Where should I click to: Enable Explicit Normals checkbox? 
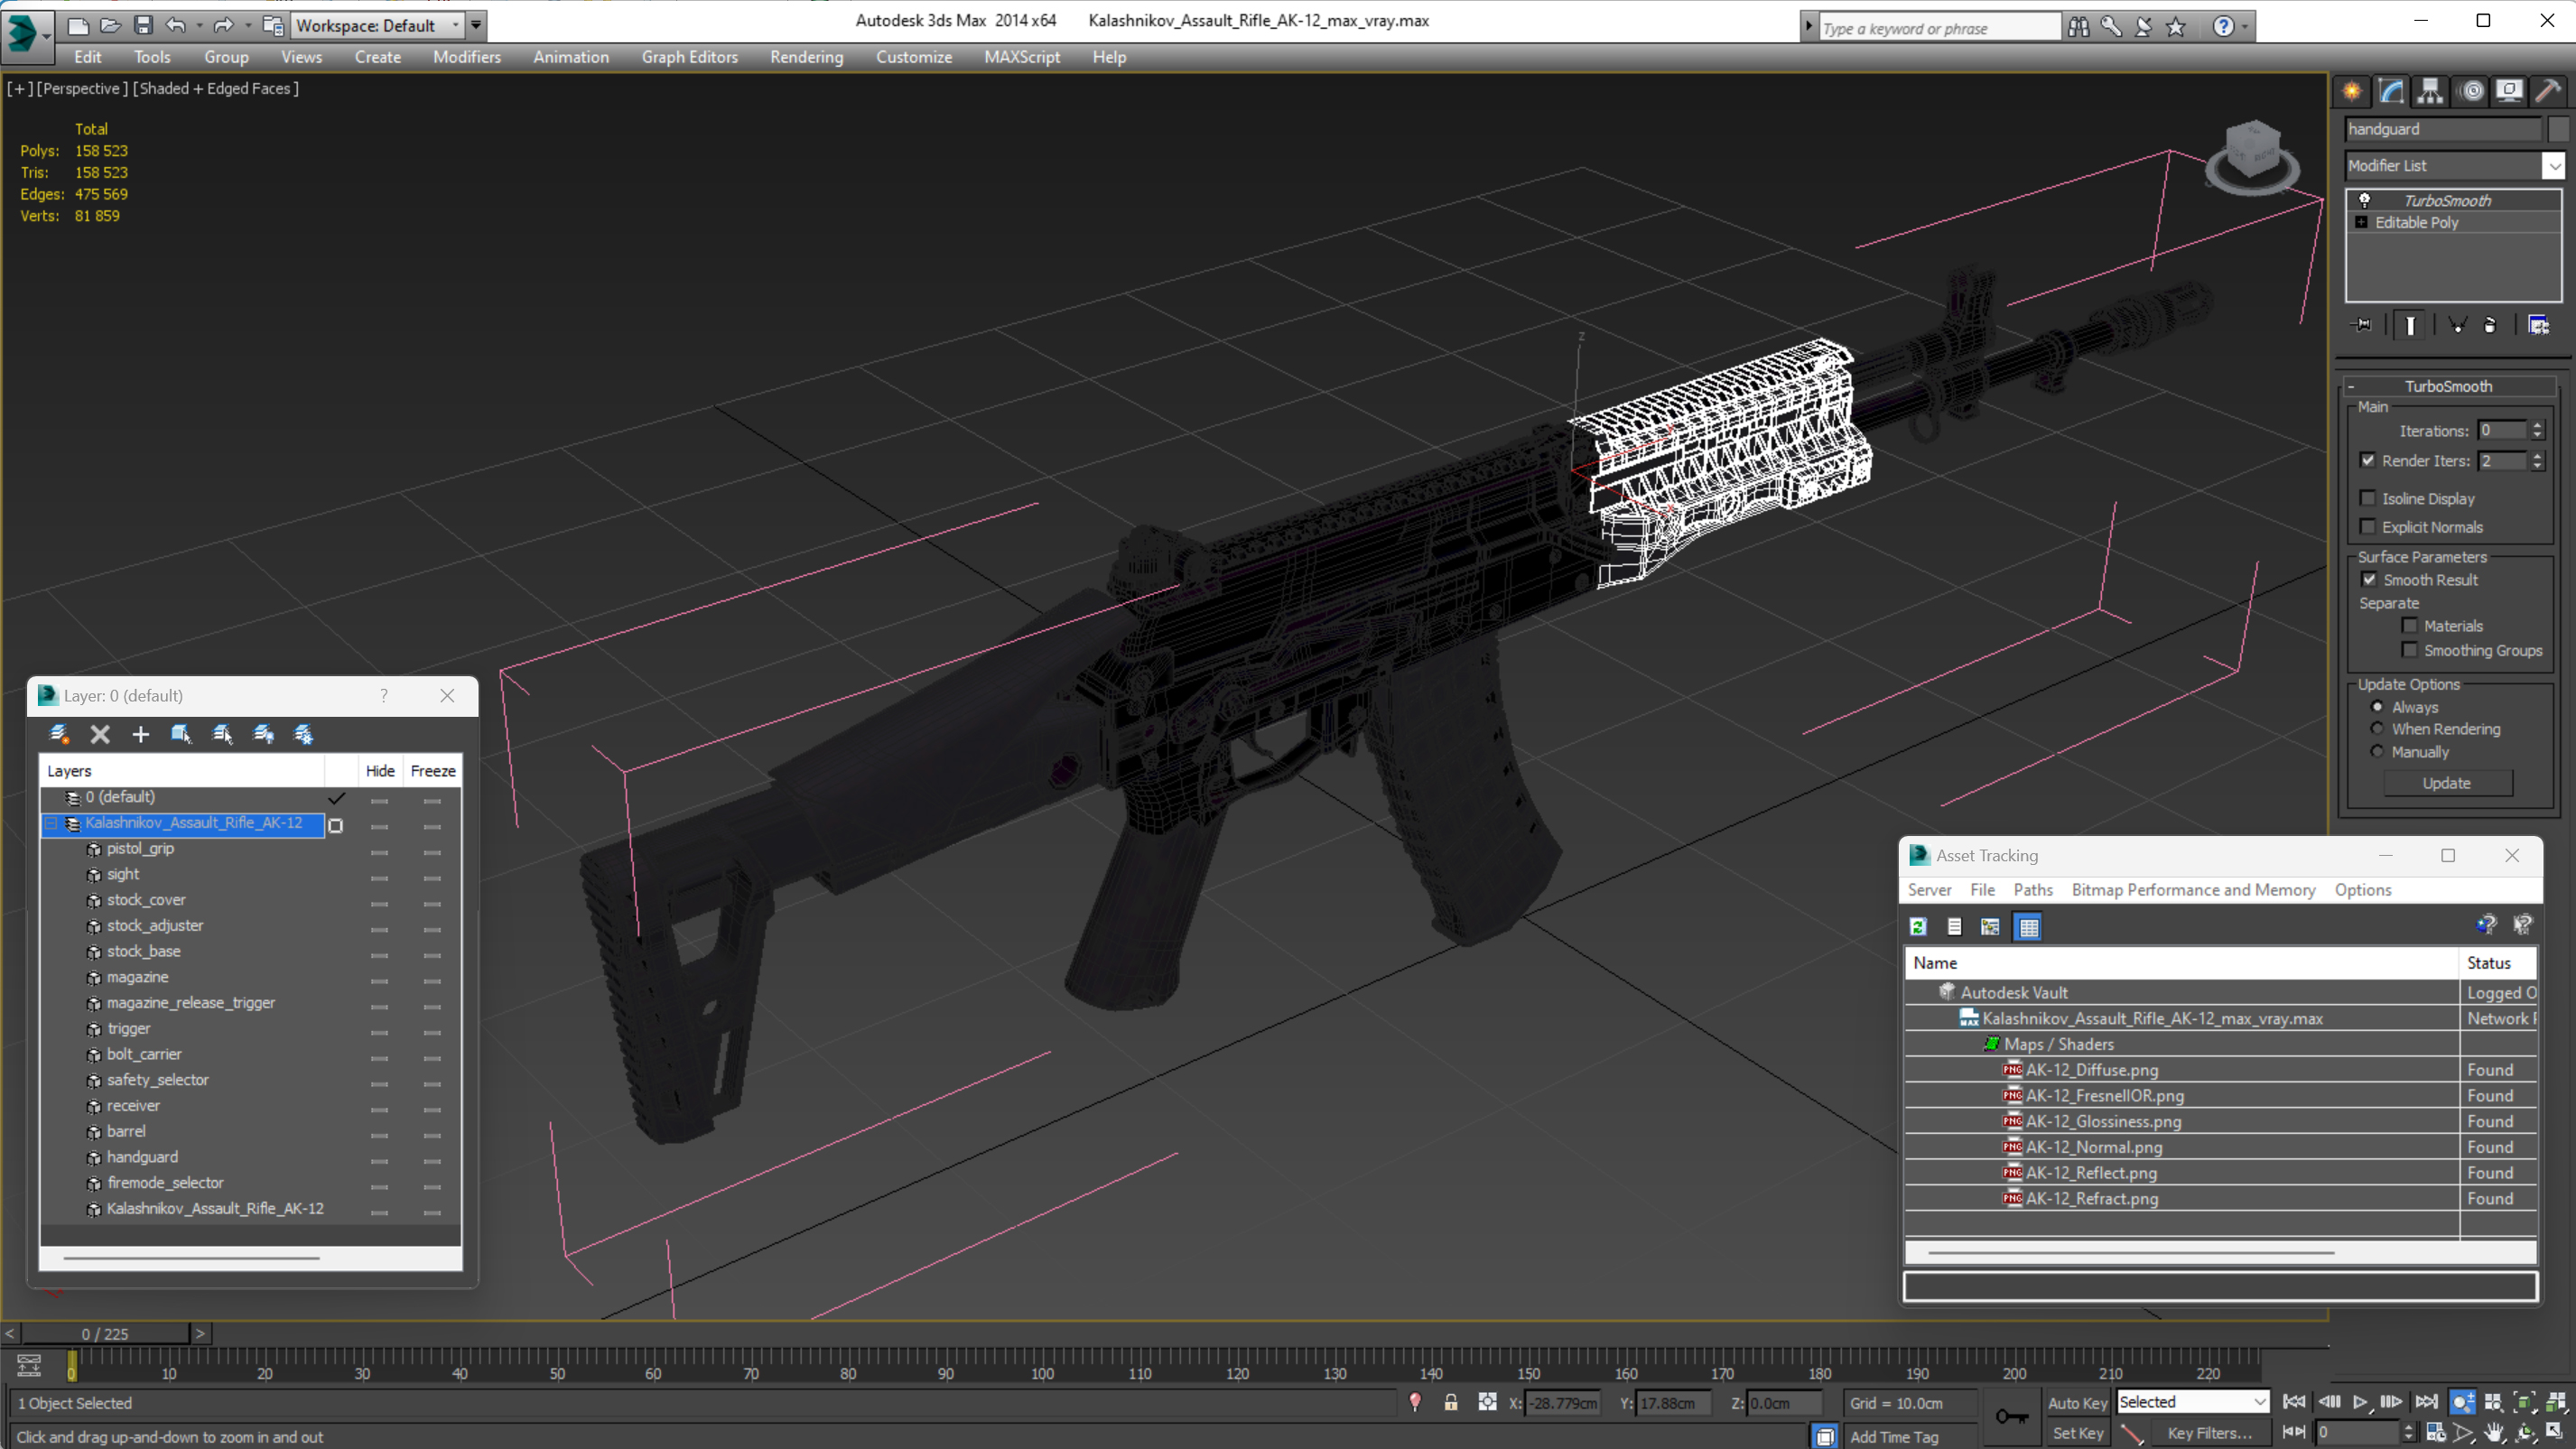point(2368,526)
